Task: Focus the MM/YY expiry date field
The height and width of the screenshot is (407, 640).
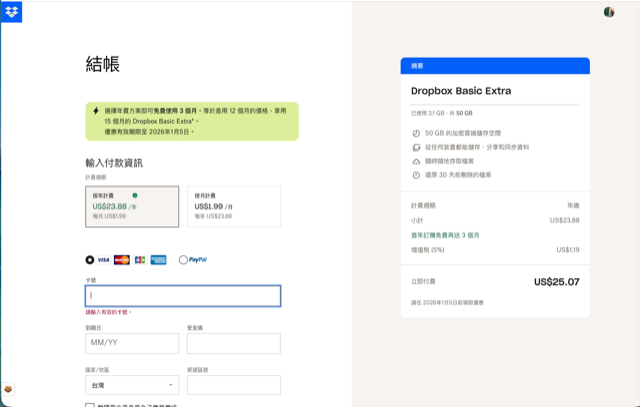Action: (132, 343)
